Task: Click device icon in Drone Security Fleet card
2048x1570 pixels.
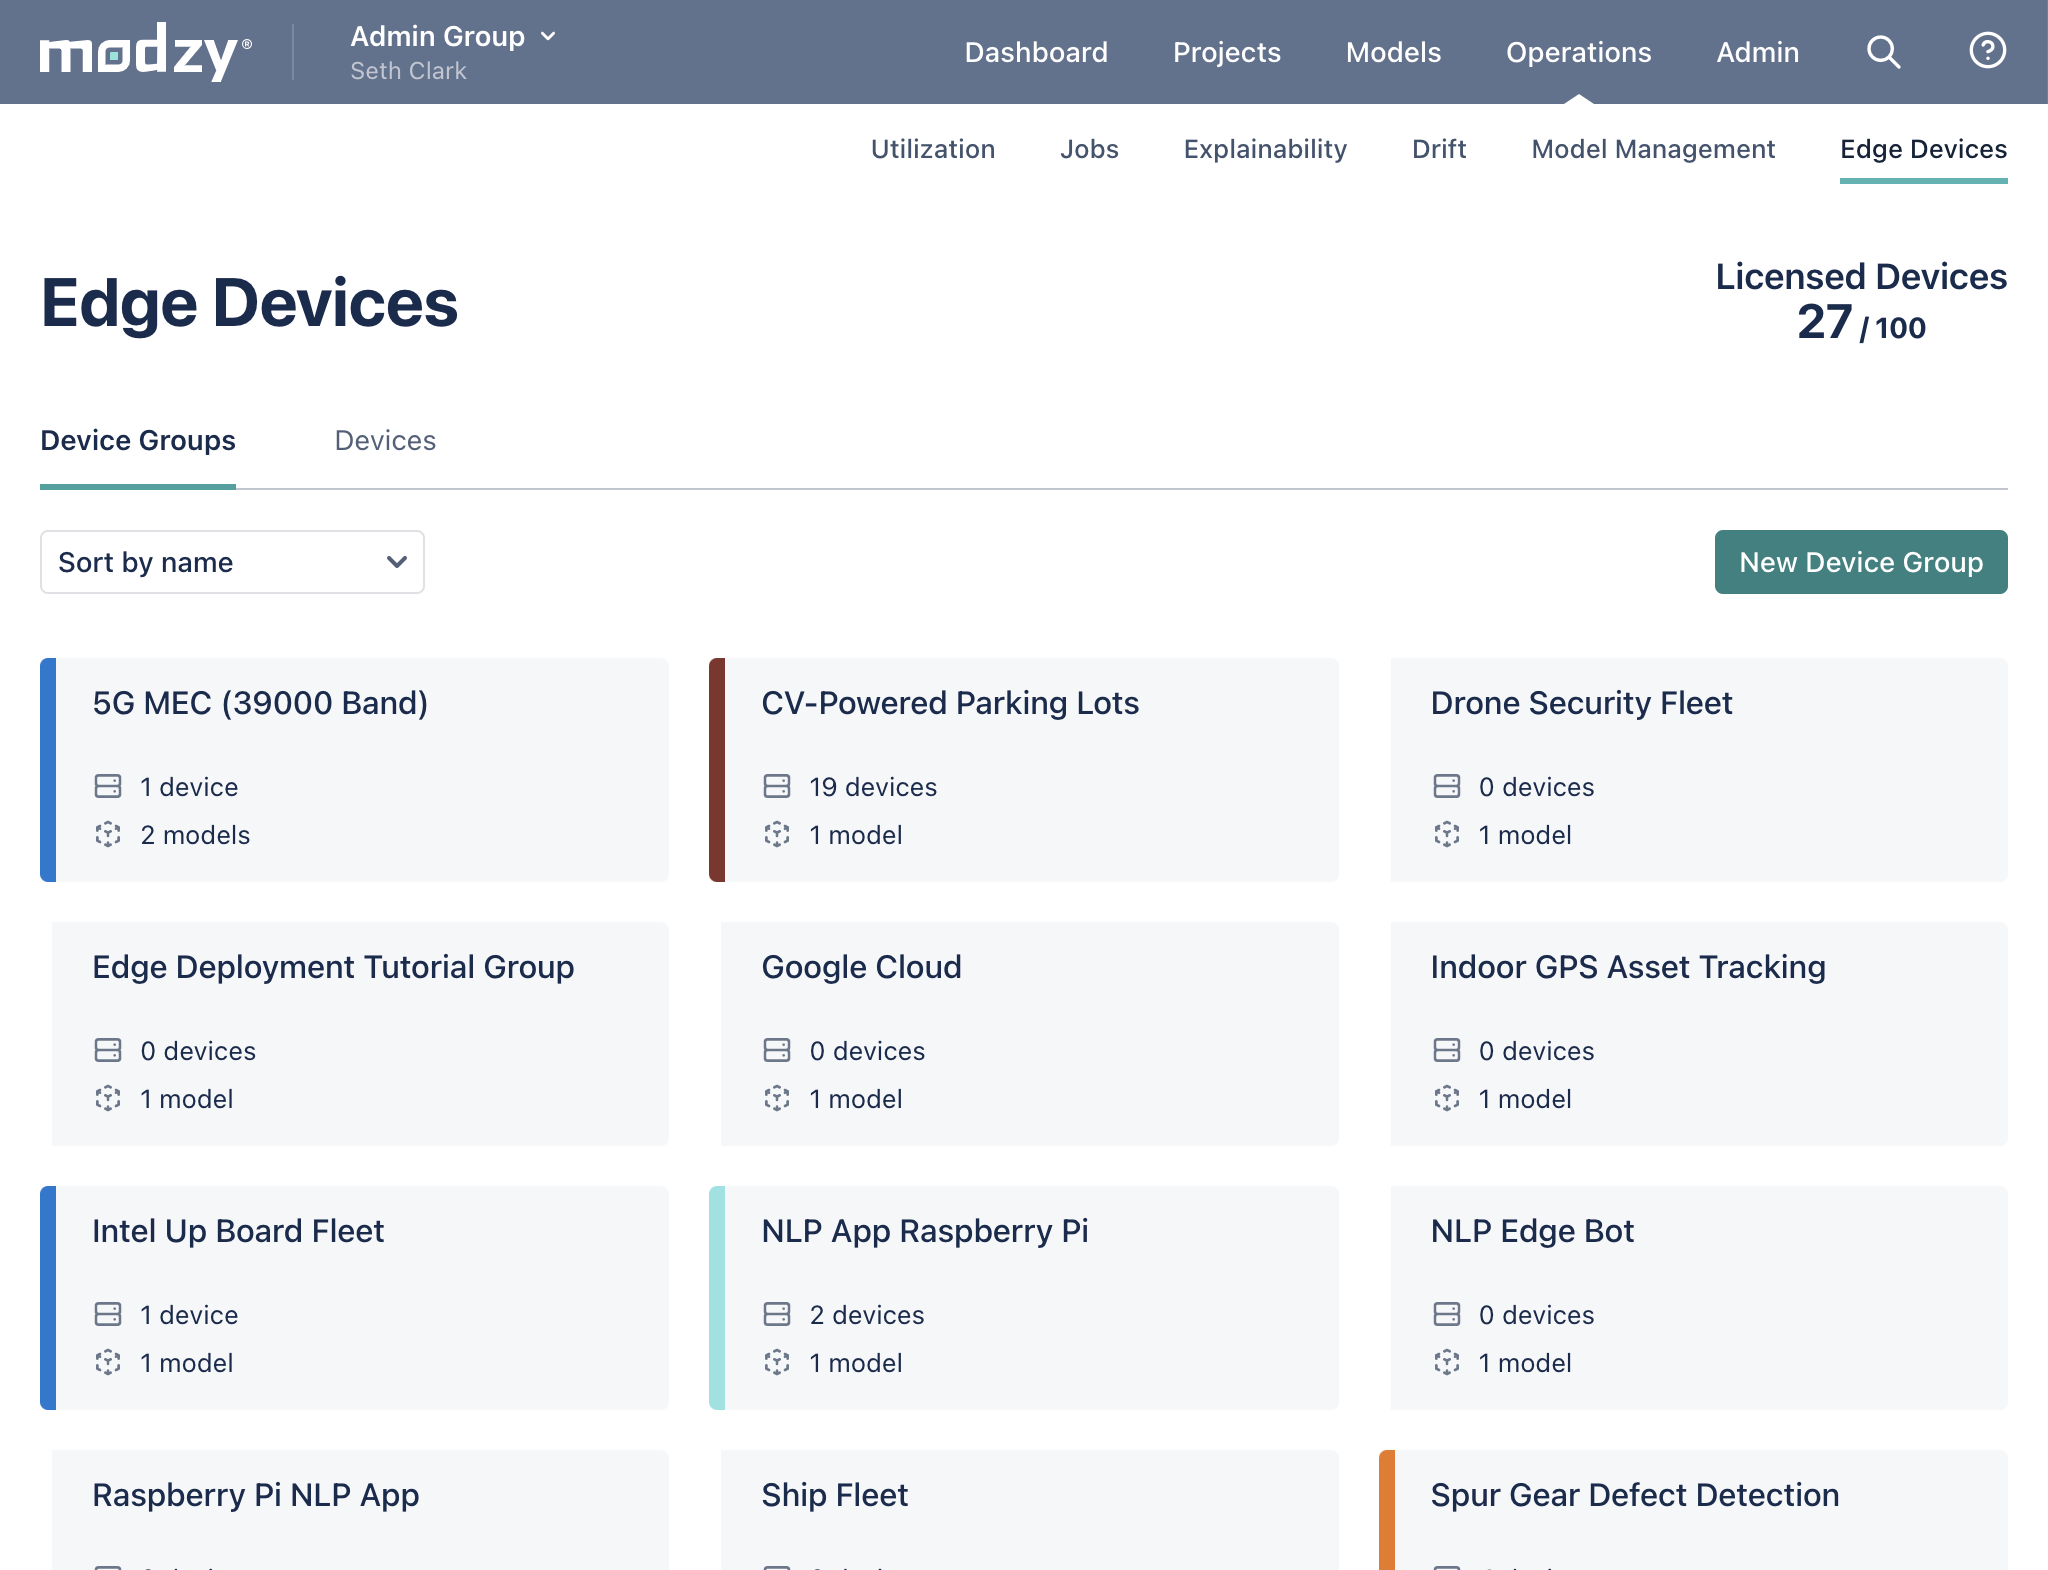Action: (1446, 786)
